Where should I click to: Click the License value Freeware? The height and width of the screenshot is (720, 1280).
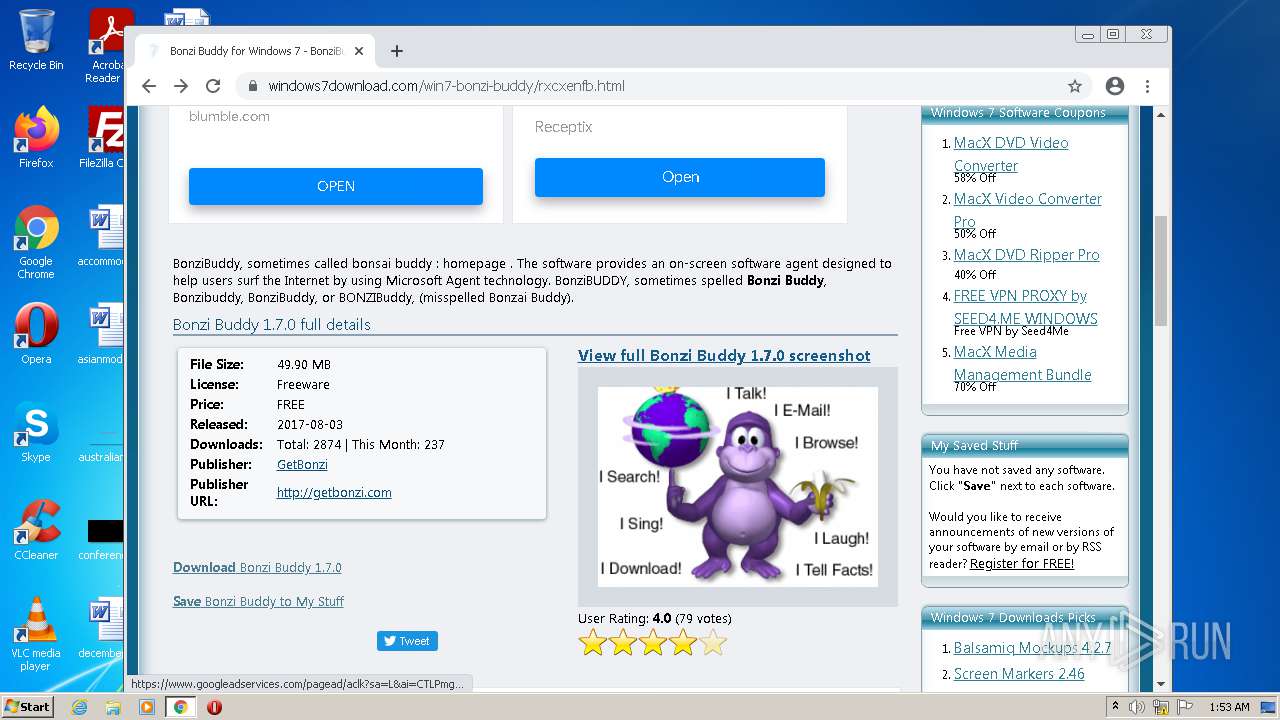(x=303, y=384)
